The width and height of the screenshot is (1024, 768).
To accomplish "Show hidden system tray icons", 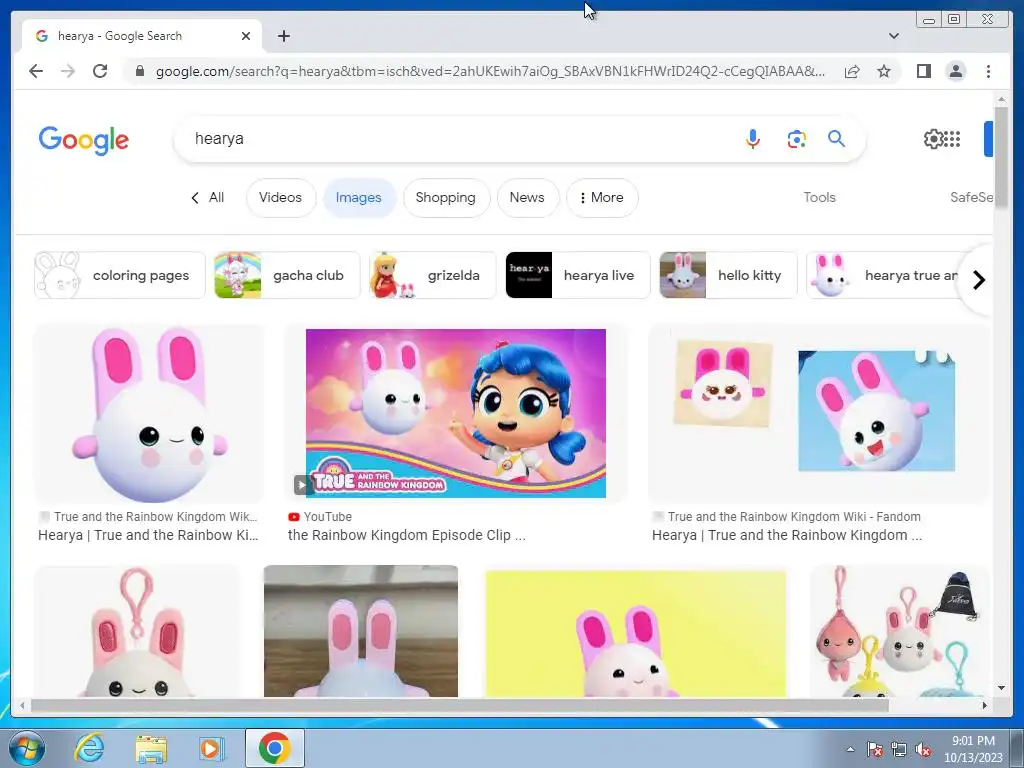I will 850,750.
